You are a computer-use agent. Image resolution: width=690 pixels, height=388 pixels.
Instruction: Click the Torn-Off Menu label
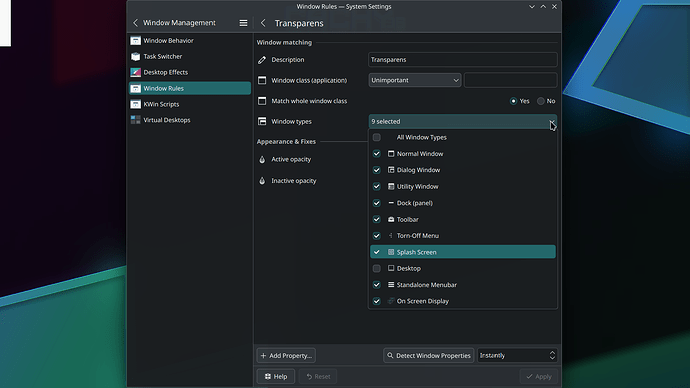tap(418, 236)
